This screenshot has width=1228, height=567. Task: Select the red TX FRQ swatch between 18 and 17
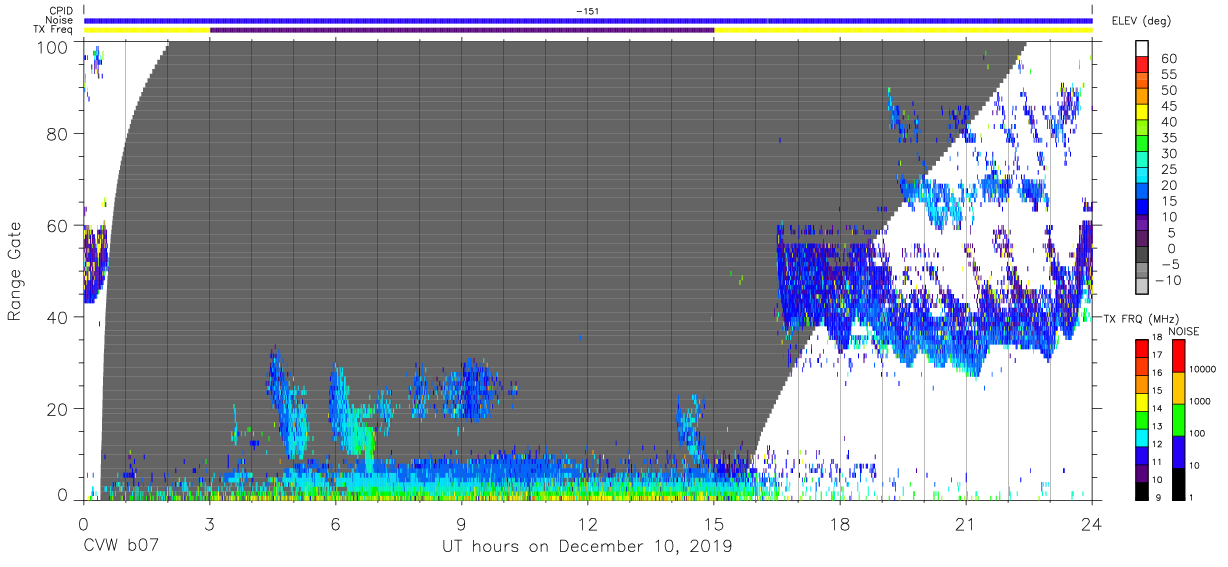[1142, 348]
